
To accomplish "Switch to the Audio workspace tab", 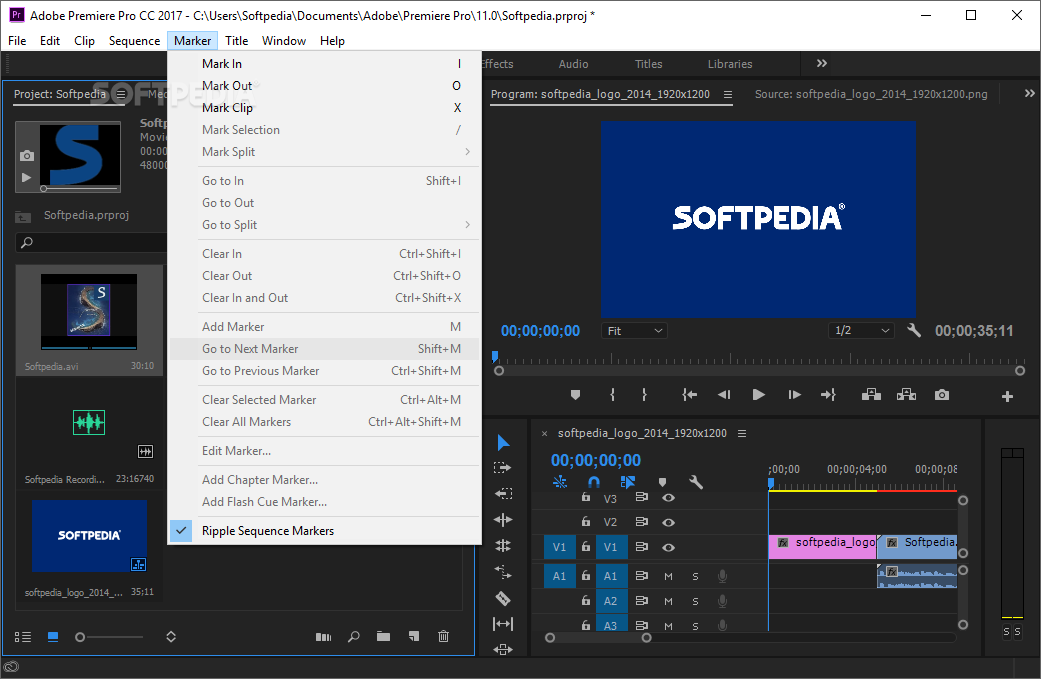I will (574, 64).
